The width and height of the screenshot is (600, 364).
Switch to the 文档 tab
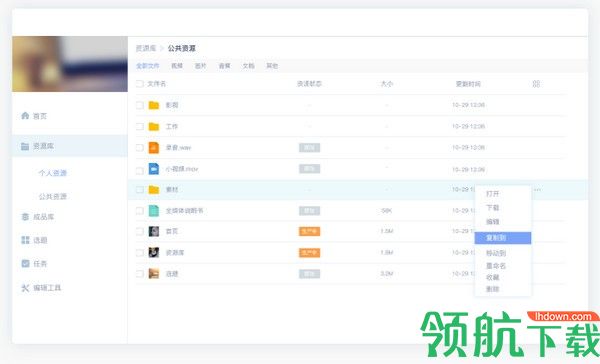tap(248, 66)
